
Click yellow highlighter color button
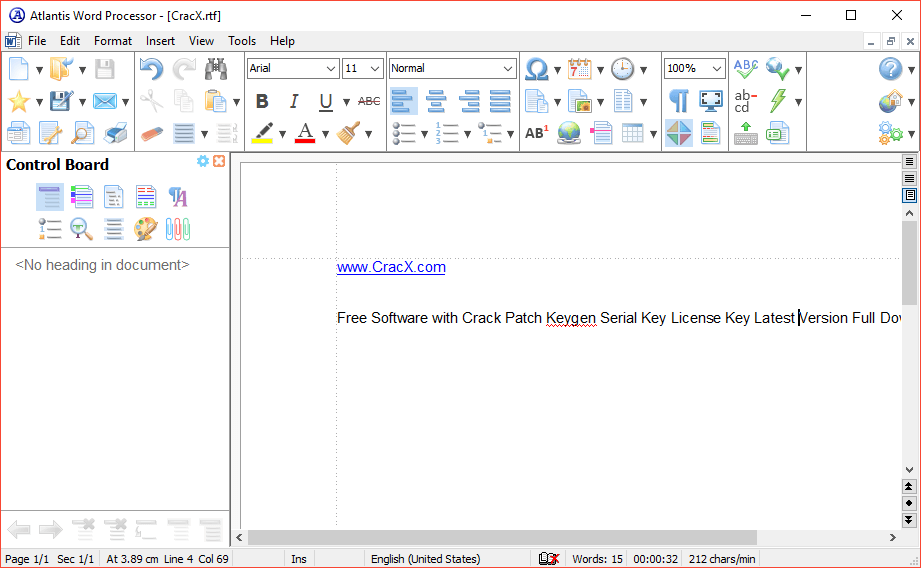point(262,133)
